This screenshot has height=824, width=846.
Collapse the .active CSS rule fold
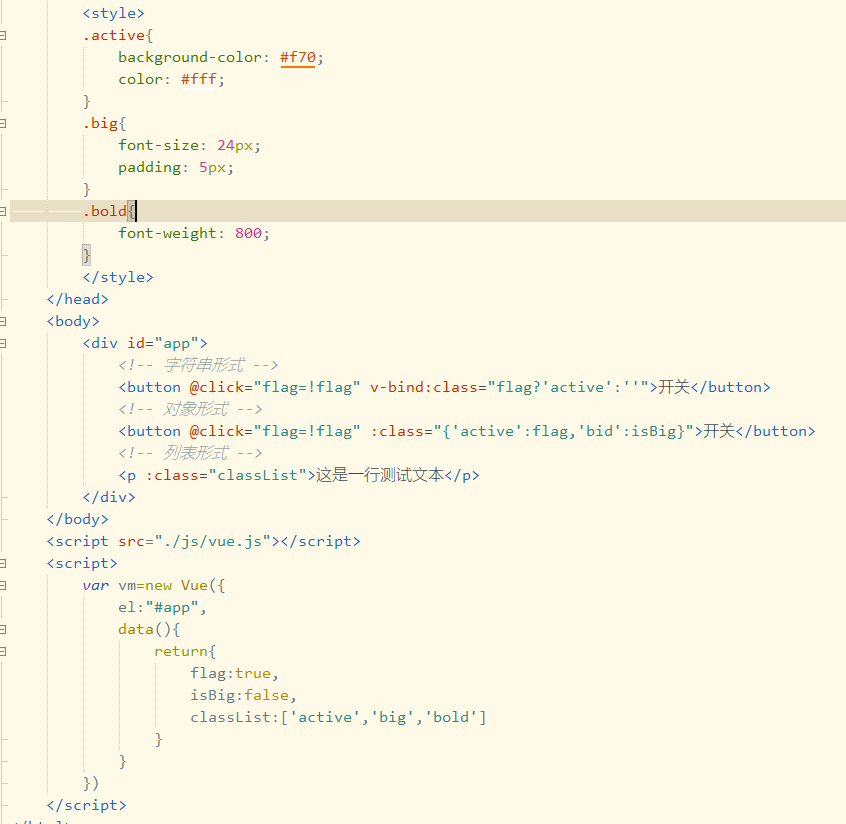click(3, 36)
